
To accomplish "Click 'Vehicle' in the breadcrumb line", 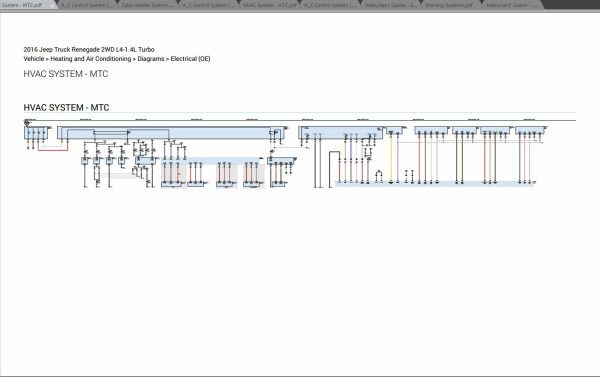I will [34, 59].
